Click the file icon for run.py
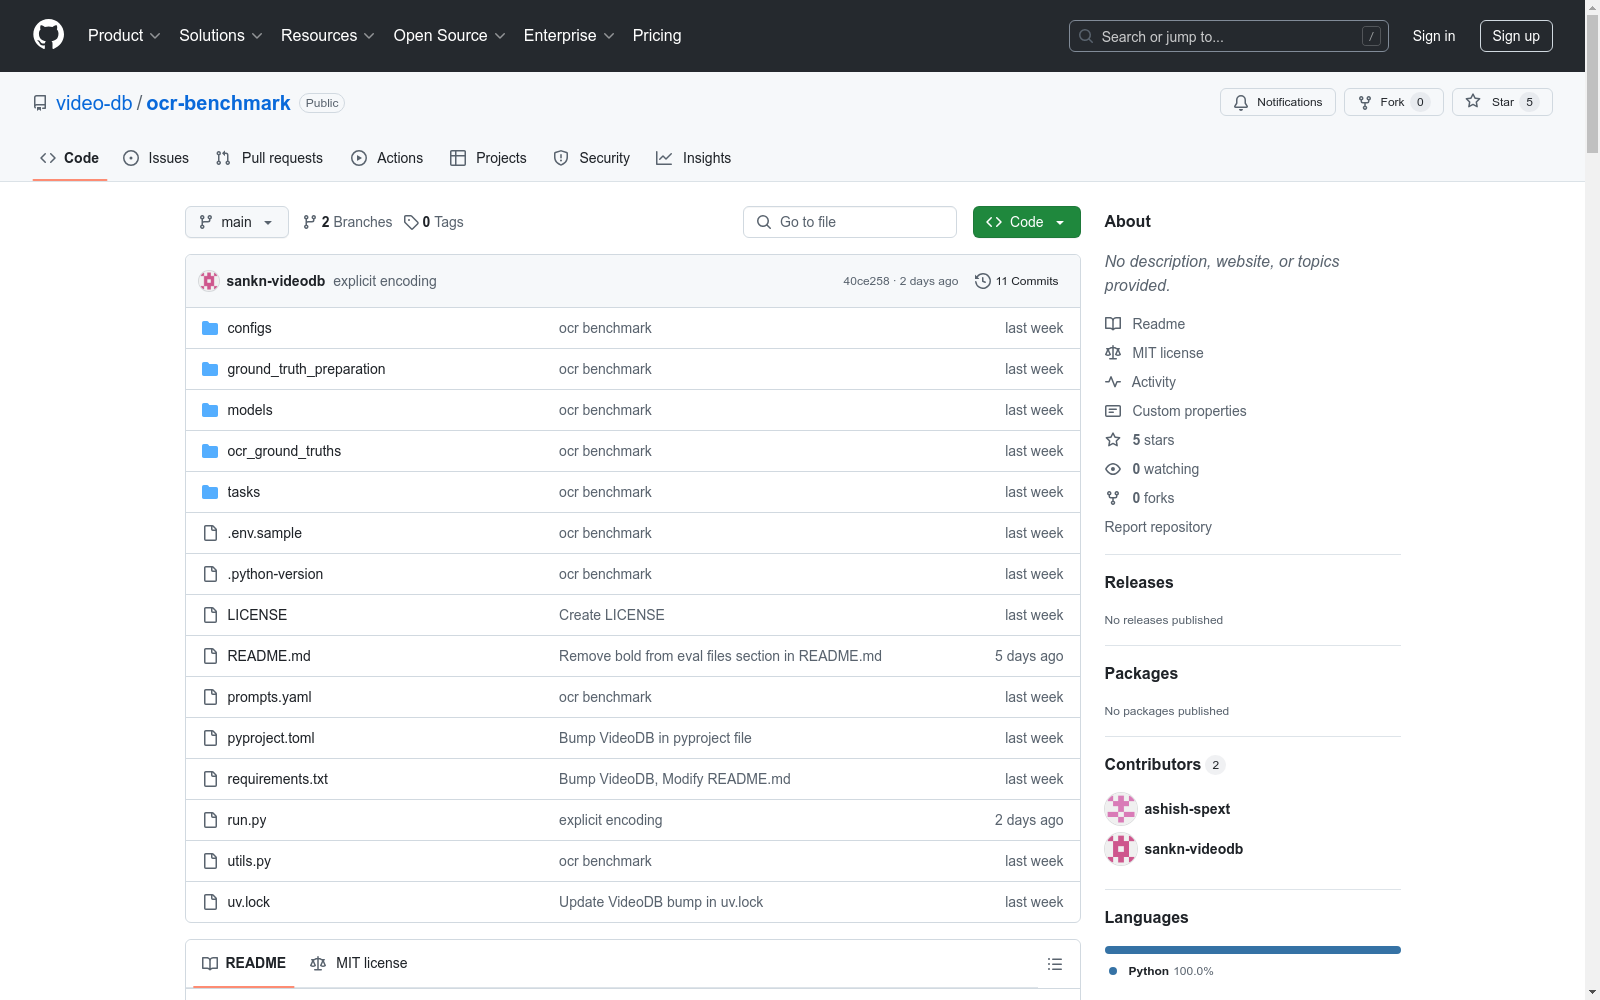The height and width of the screenshot is (1000, 1600). click(210, 820)
